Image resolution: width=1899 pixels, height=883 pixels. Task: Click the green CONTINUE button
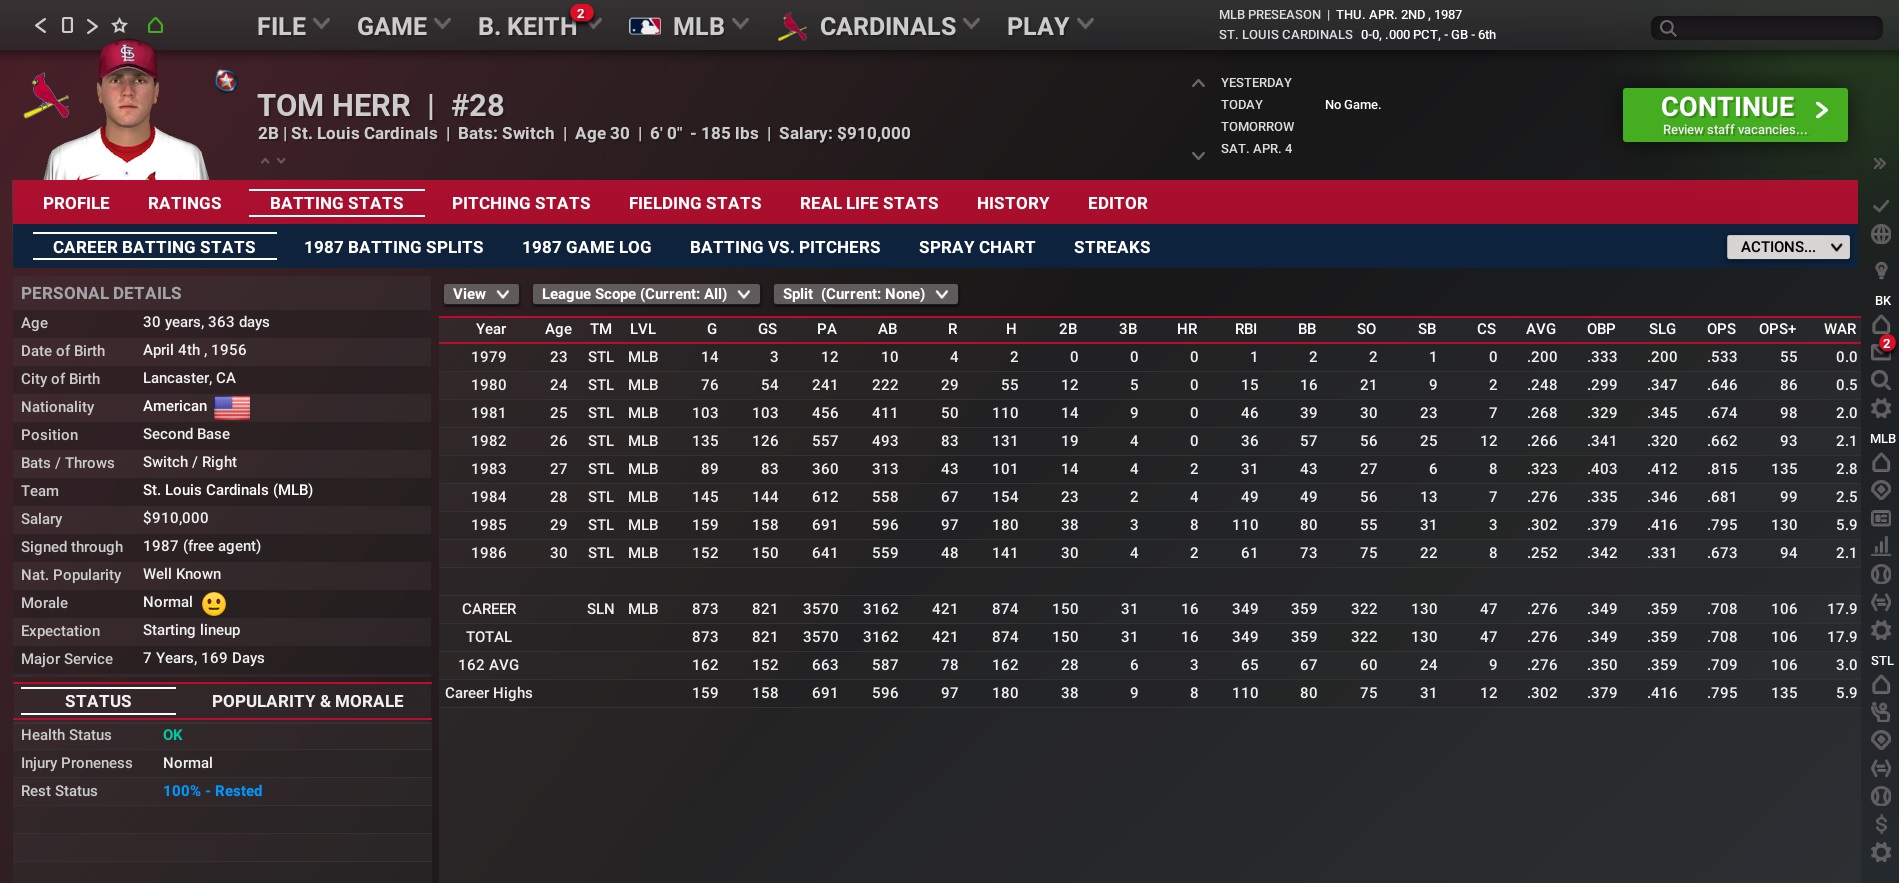coord(1735,115)
